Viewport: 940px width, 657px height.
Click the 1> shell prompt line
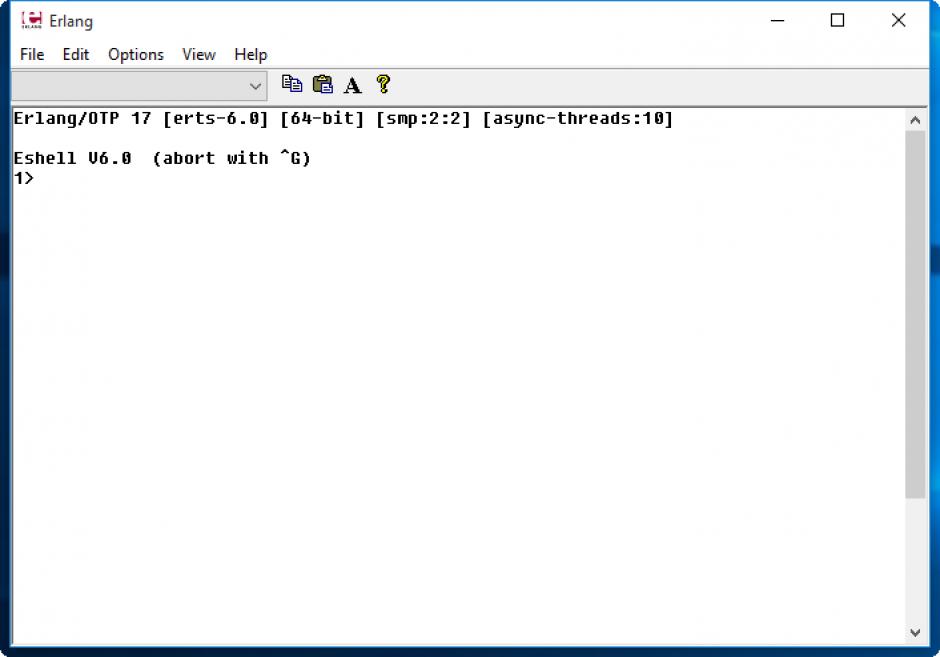click(x=24, y=178)
